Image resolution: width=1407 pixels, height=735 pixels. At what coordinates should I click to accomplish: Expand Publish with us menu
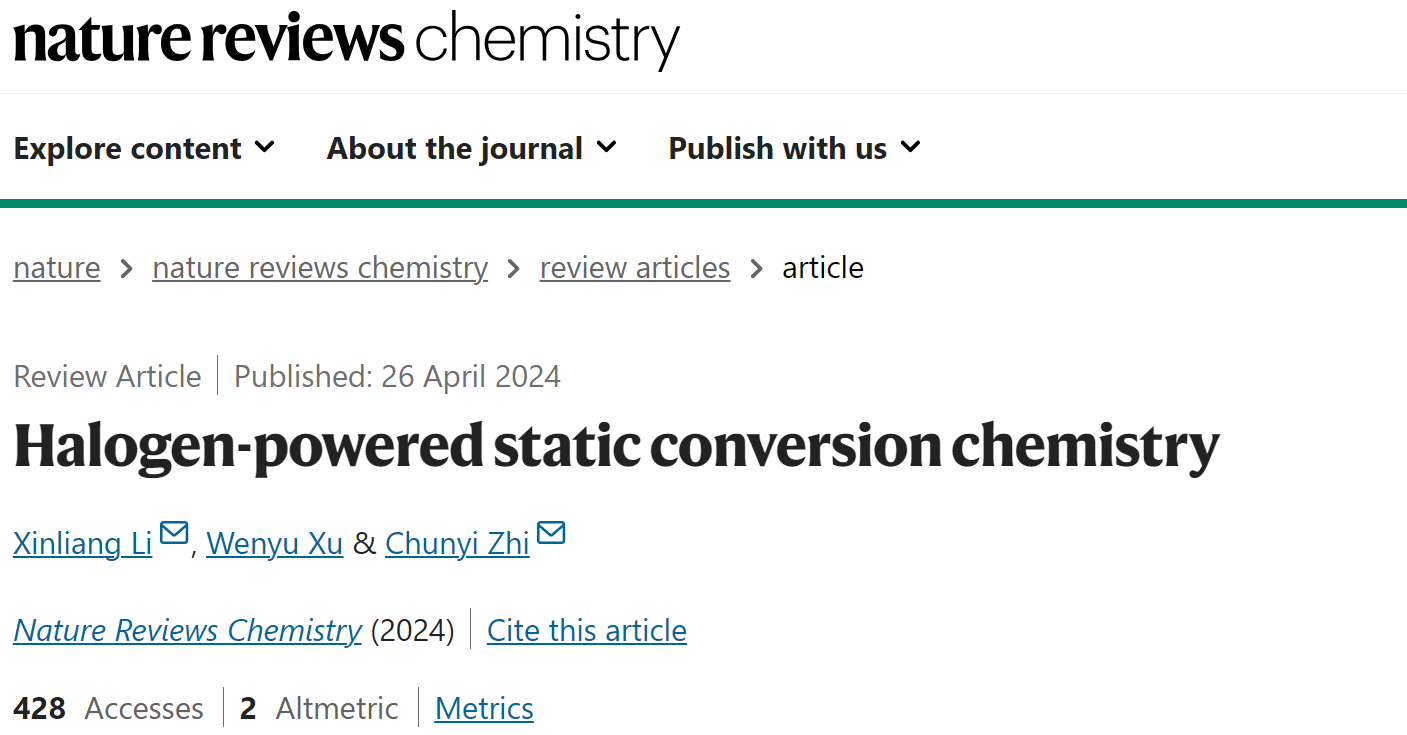795,148
